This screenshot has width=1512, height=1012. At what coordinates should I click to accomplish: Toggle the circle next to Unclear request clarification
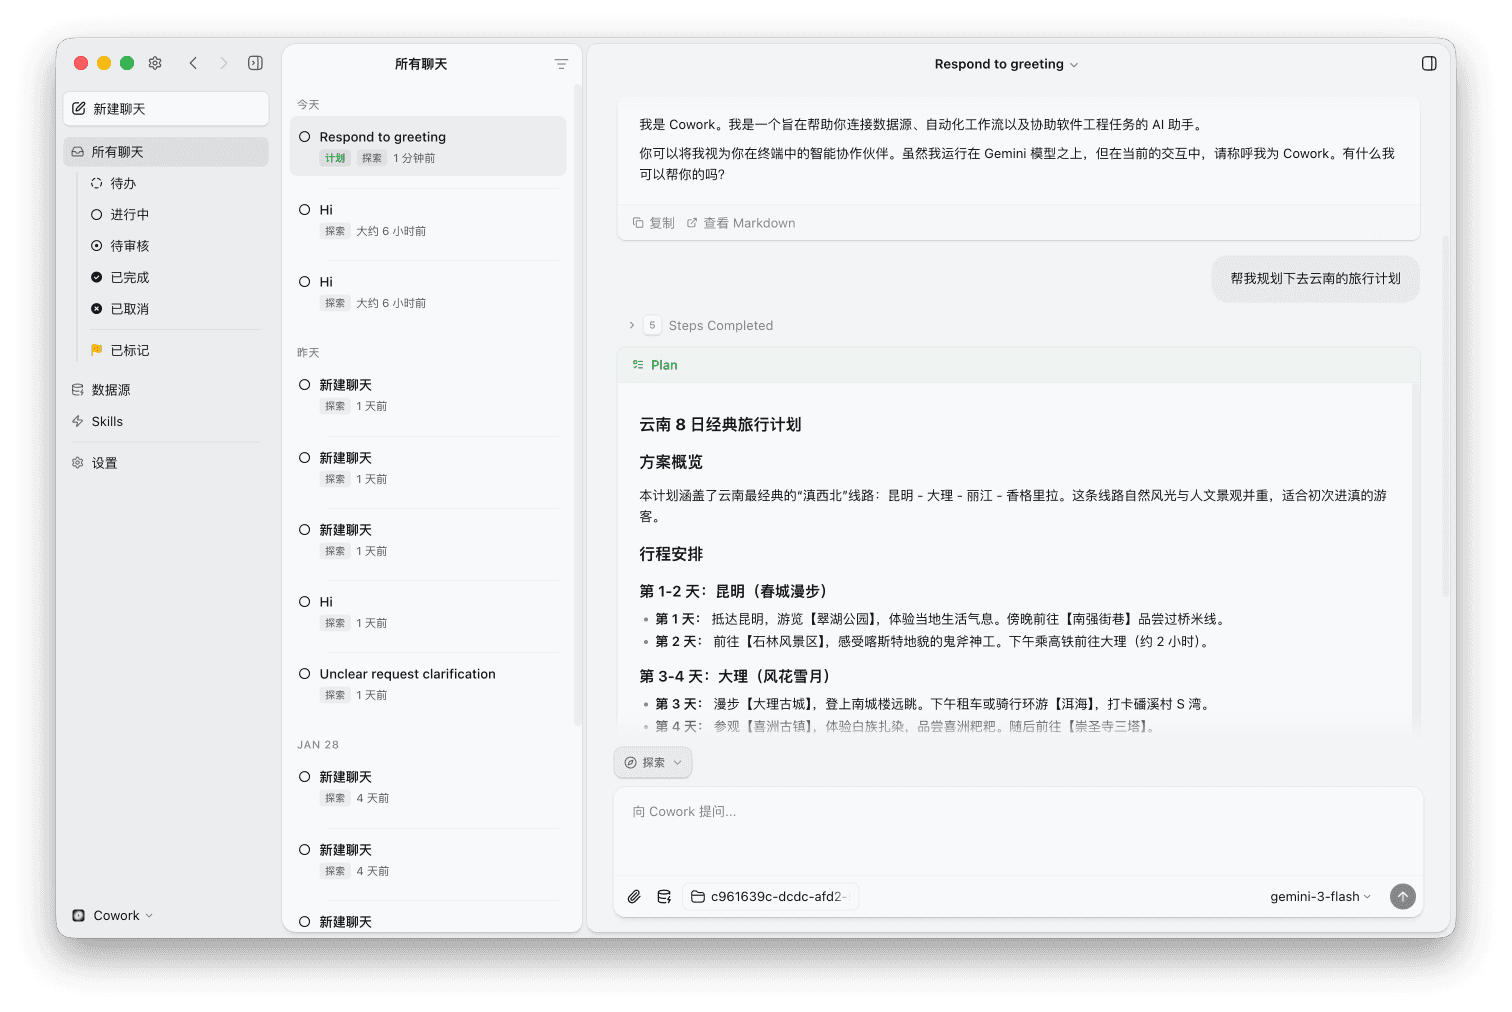tap(305, 673)
